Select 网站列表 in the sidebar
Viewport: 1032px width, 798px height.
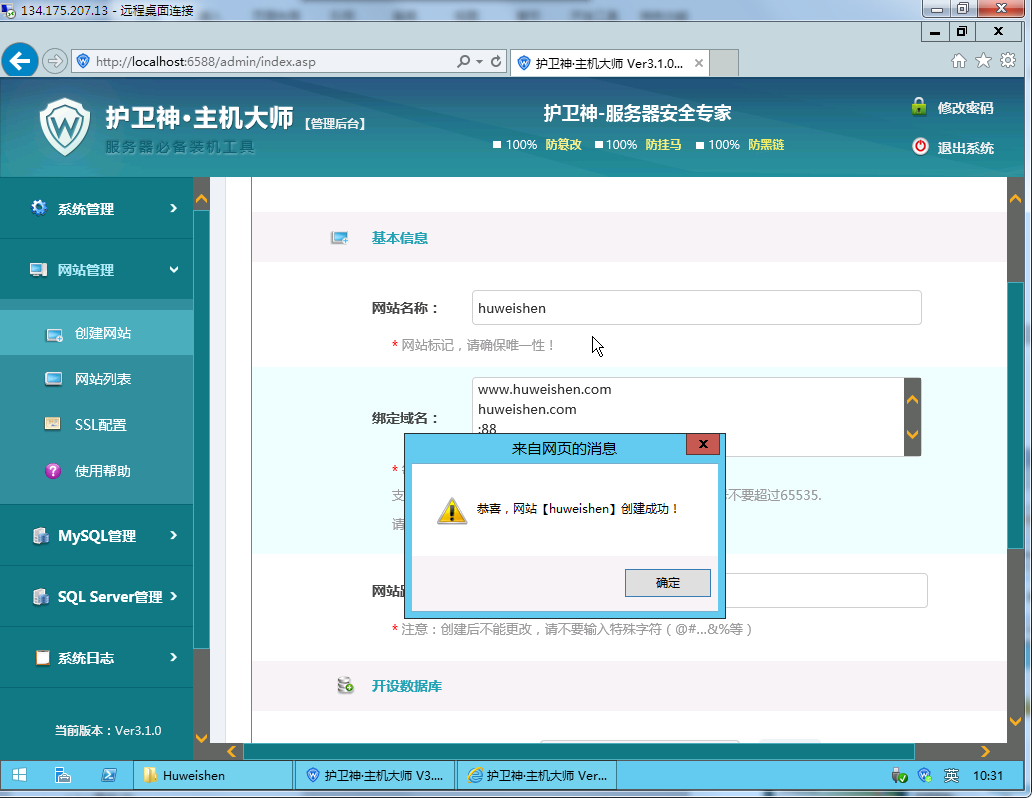coord(96,379)
